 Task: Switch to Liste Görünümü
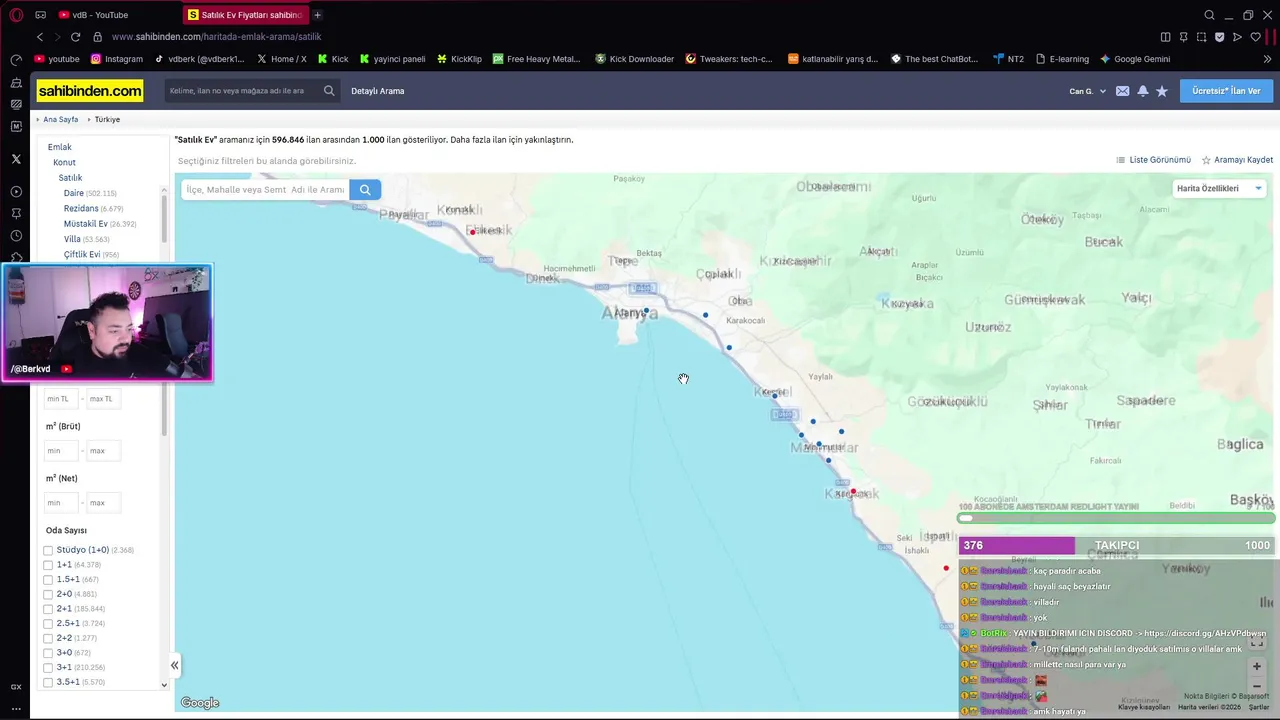pyautogui.click(x=1153, y=160)
